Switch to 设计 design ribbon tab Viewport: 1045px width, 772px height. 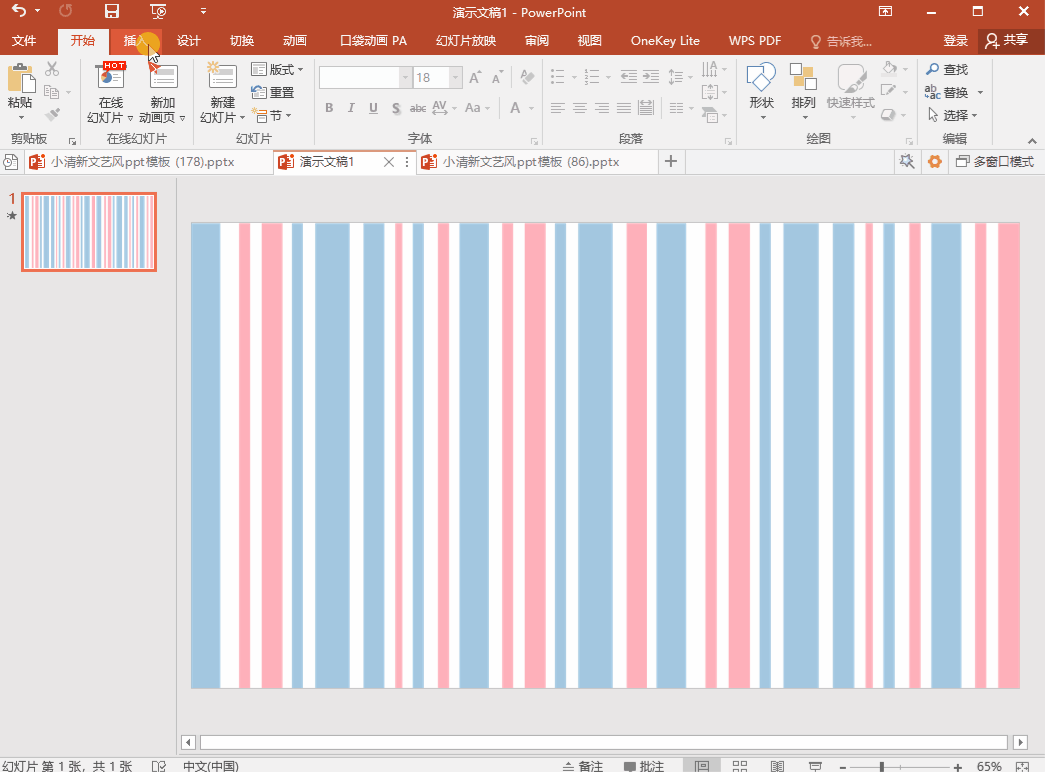click(x=189, y=41)
